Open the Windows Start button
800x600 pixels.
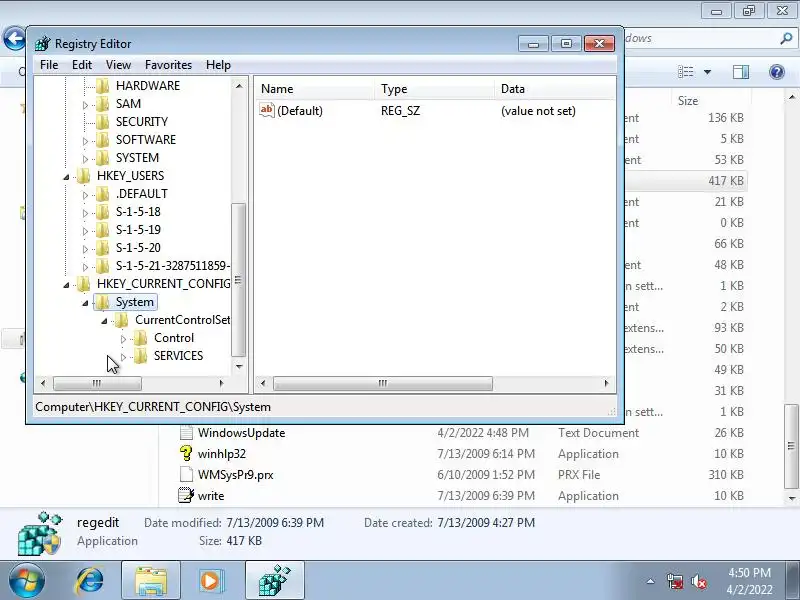[x=26, y=581]
